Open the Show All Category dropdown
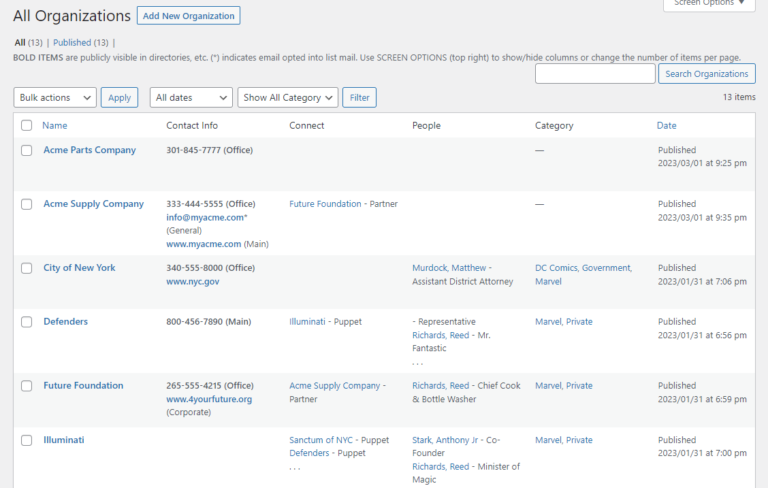 point(287,97)
